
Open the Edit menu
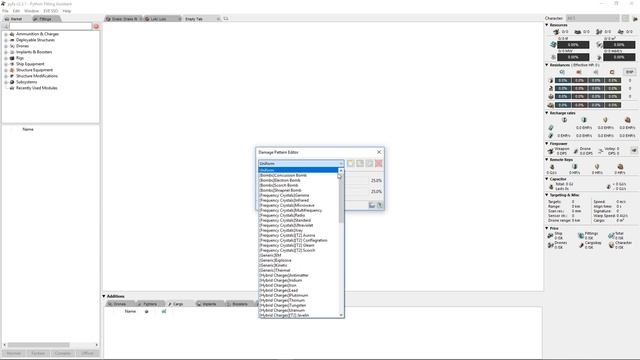tap(16, 11)
